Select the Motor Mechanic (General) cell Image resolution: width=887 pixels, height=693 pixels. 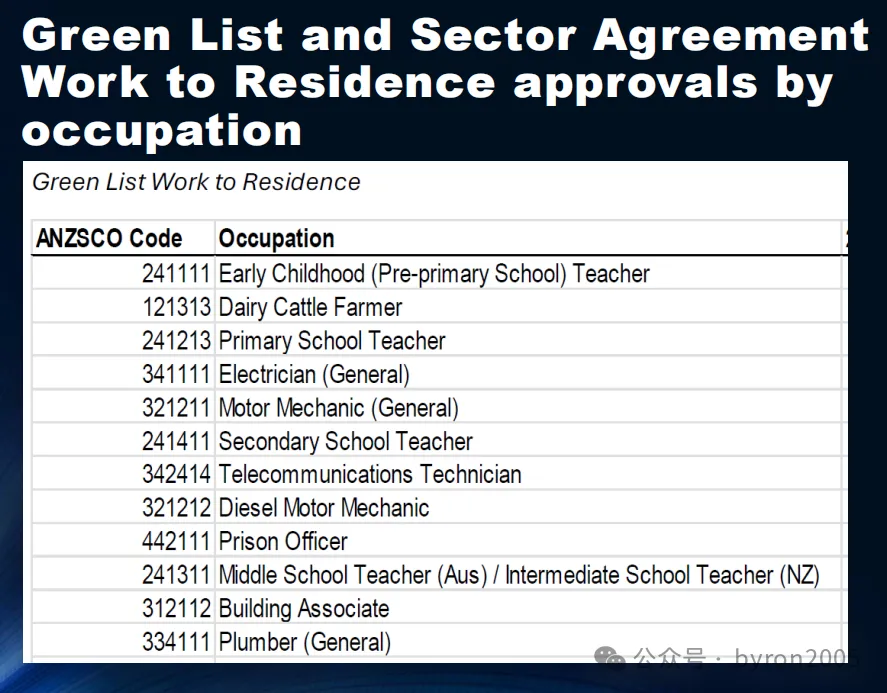pos(338,408)
